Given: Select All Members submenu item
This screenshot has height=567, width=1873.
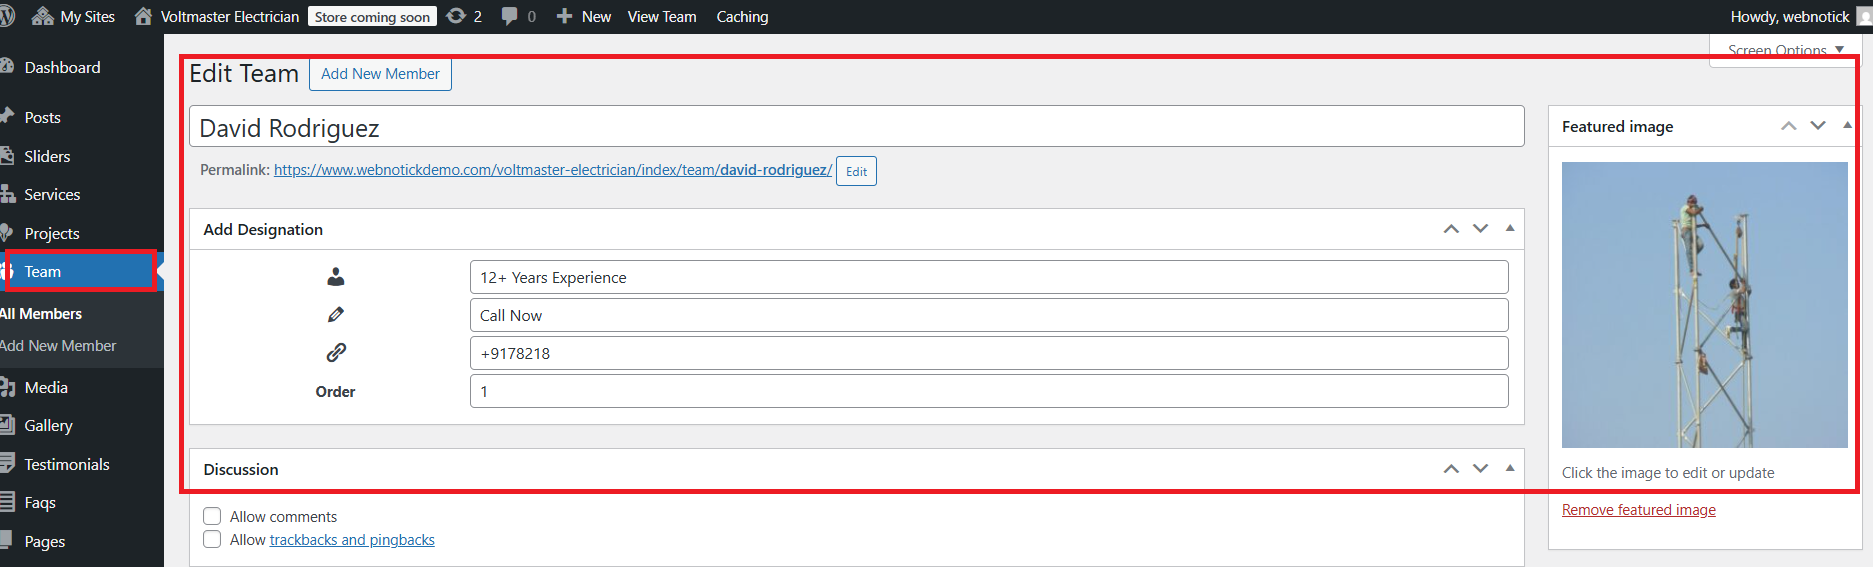Looking at the screenshot, I should point(41,313).
